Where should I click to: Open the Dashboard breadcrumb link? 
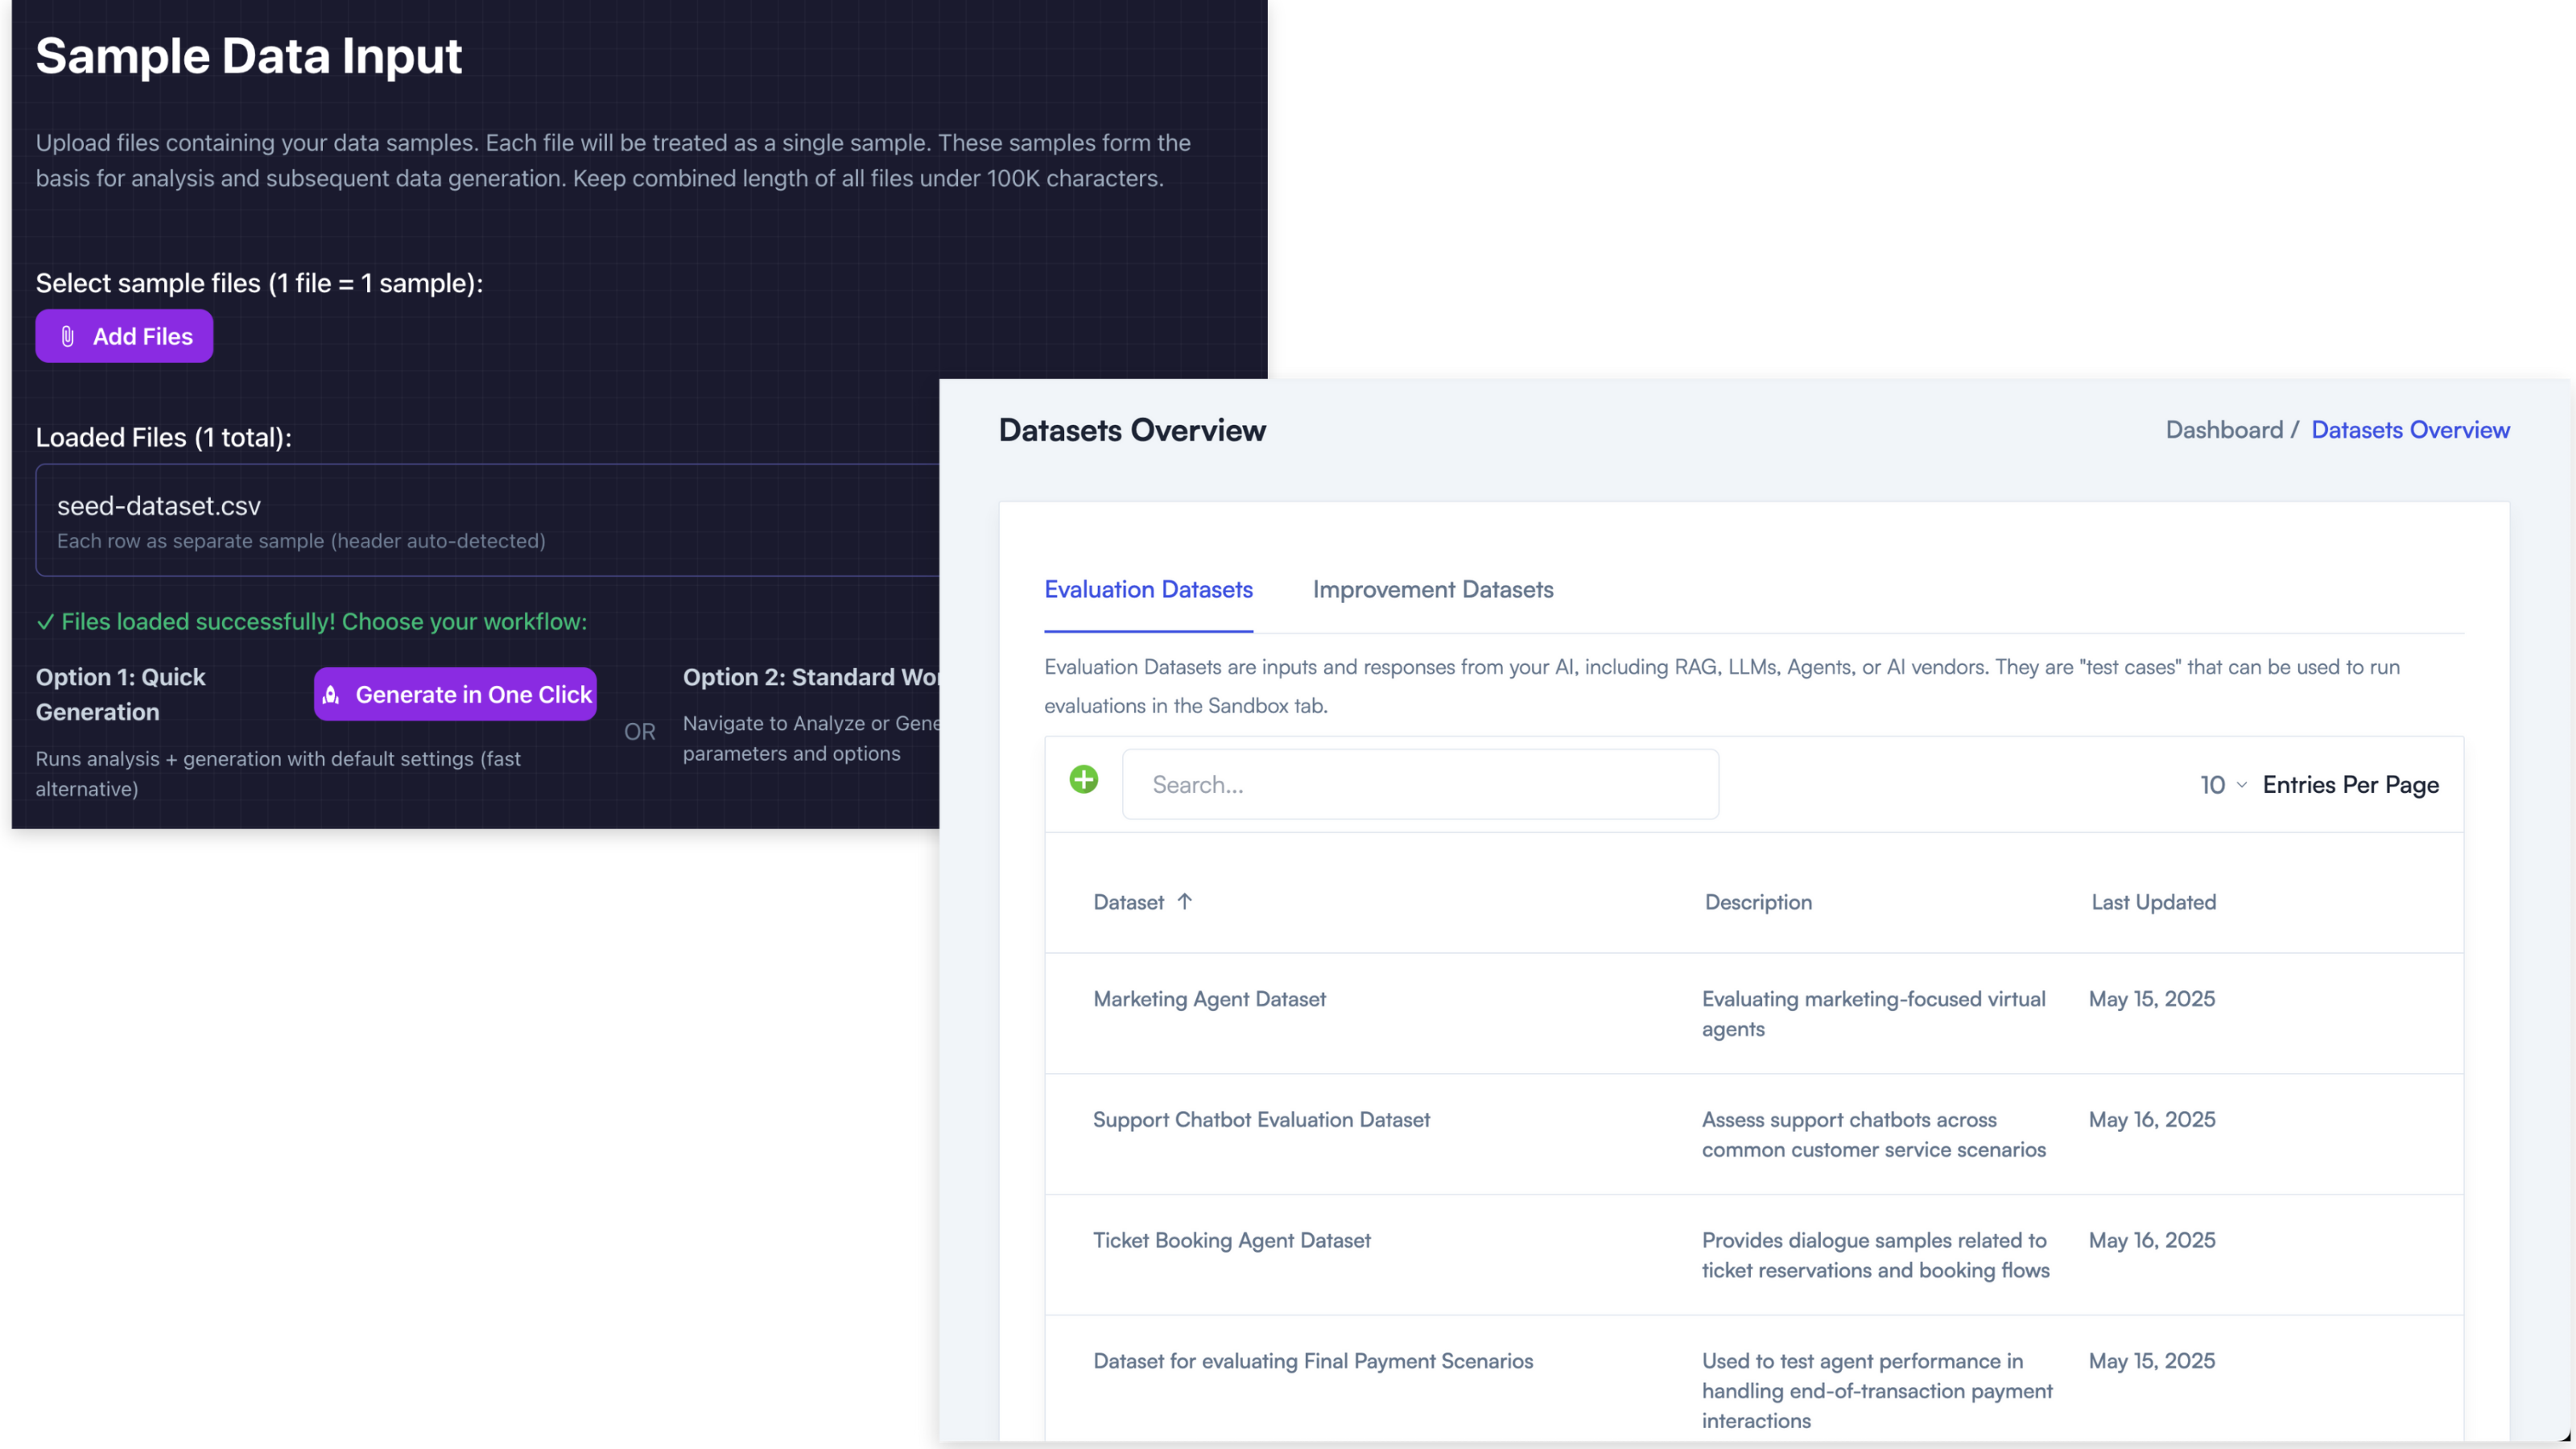[x=2226, y=429]
